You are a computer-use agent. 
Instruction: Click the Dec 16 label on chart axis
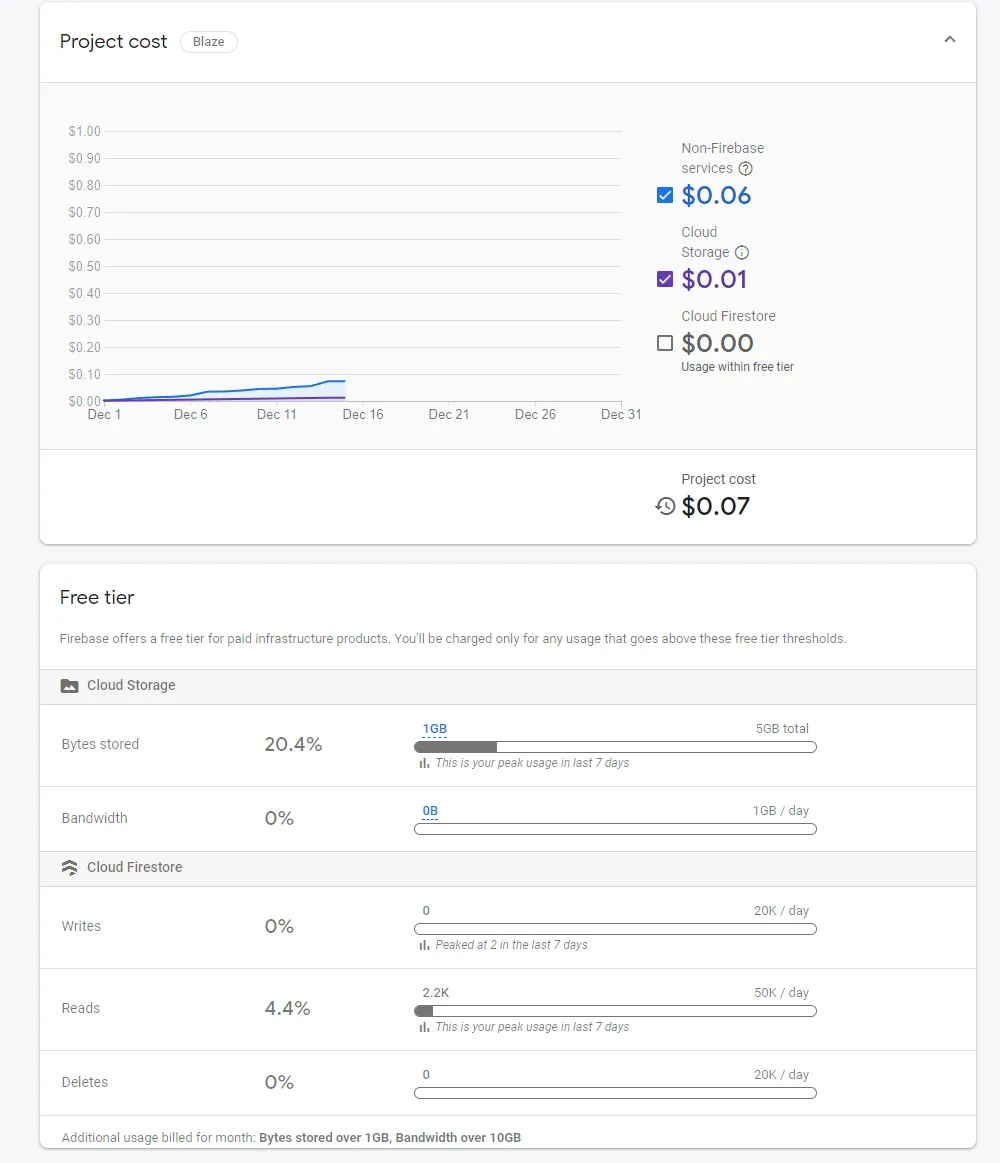[363, 414]
